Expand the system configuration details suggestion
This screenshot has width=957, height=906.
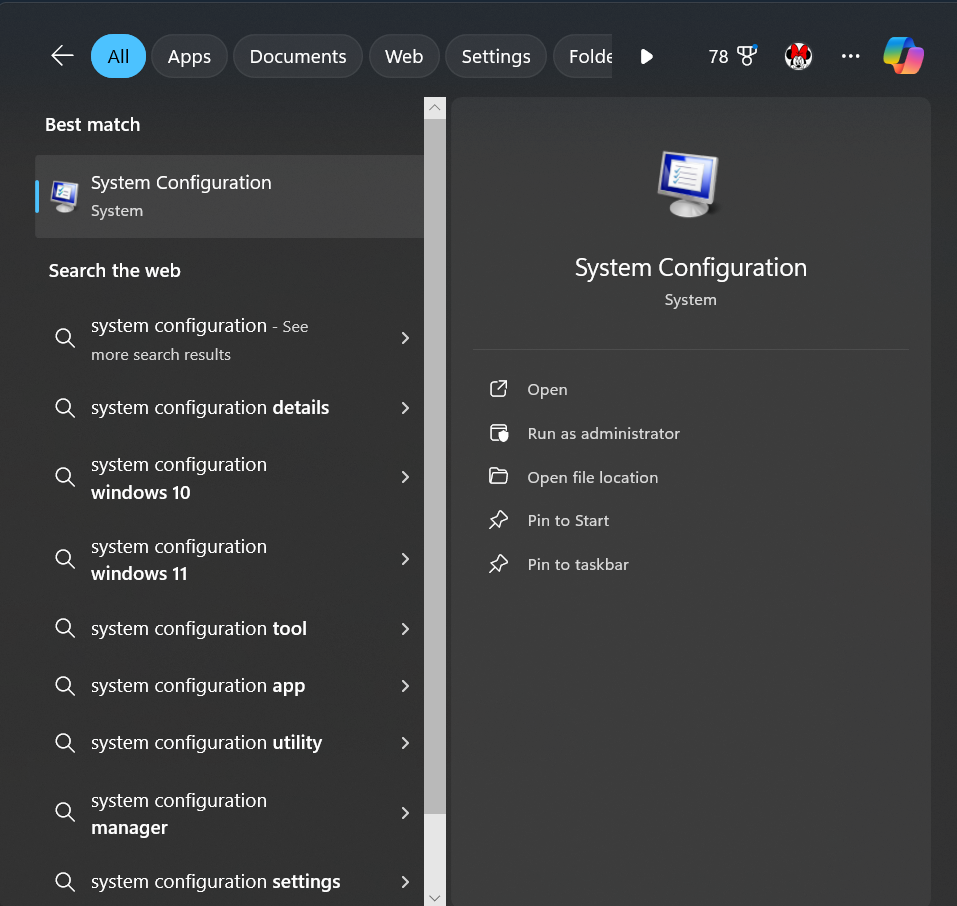(x=405, y=408)
